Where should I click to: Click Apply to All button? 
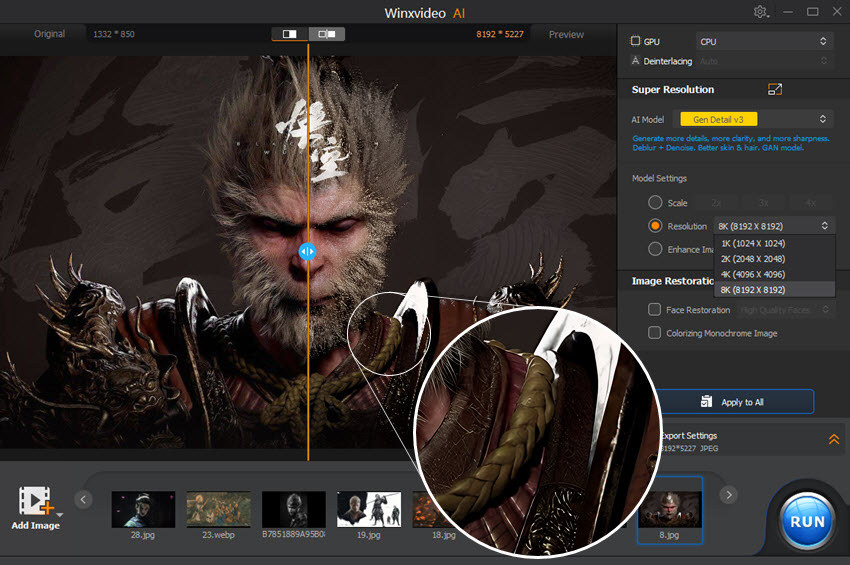click(x=737, y=402)
